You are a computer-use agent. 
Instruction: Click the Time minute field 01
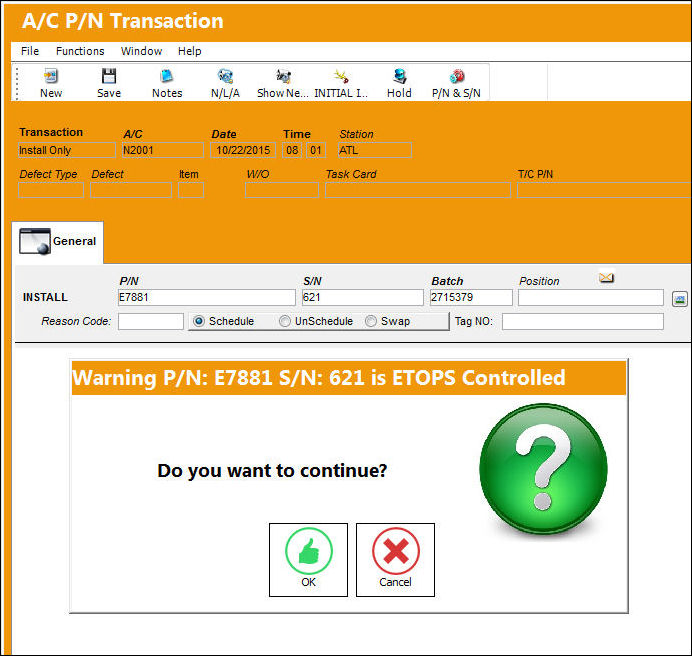(x=316, y=150)
